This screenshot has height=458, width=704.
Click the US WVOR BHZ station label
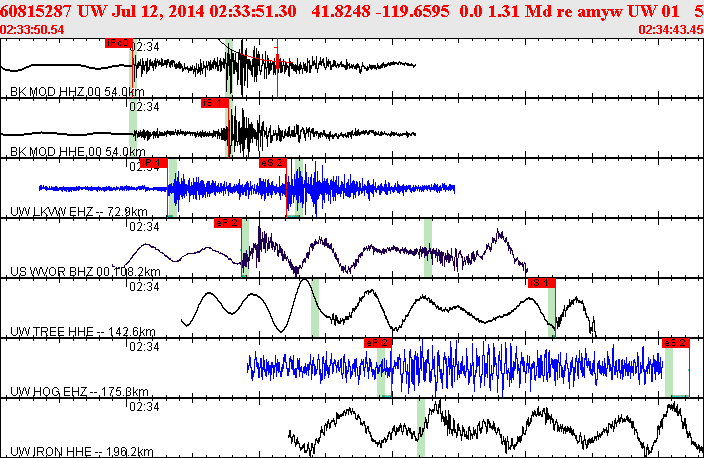(x=85, y=272)
